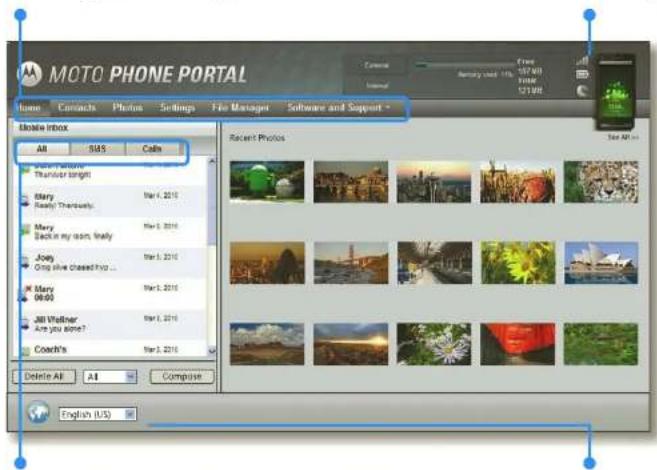Click the battery status icon
The width and height of the screenshot is (657, 470).
pyautogui.click(x=582, y=75)
